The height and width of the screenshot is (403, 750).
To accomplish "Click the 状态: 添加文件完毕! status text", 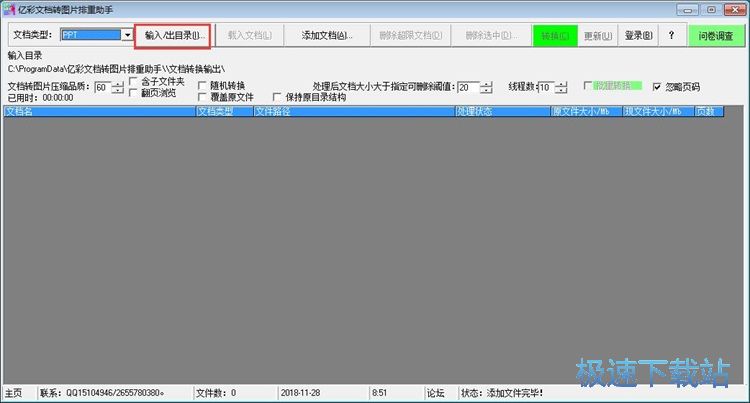I will pos(502,393).
